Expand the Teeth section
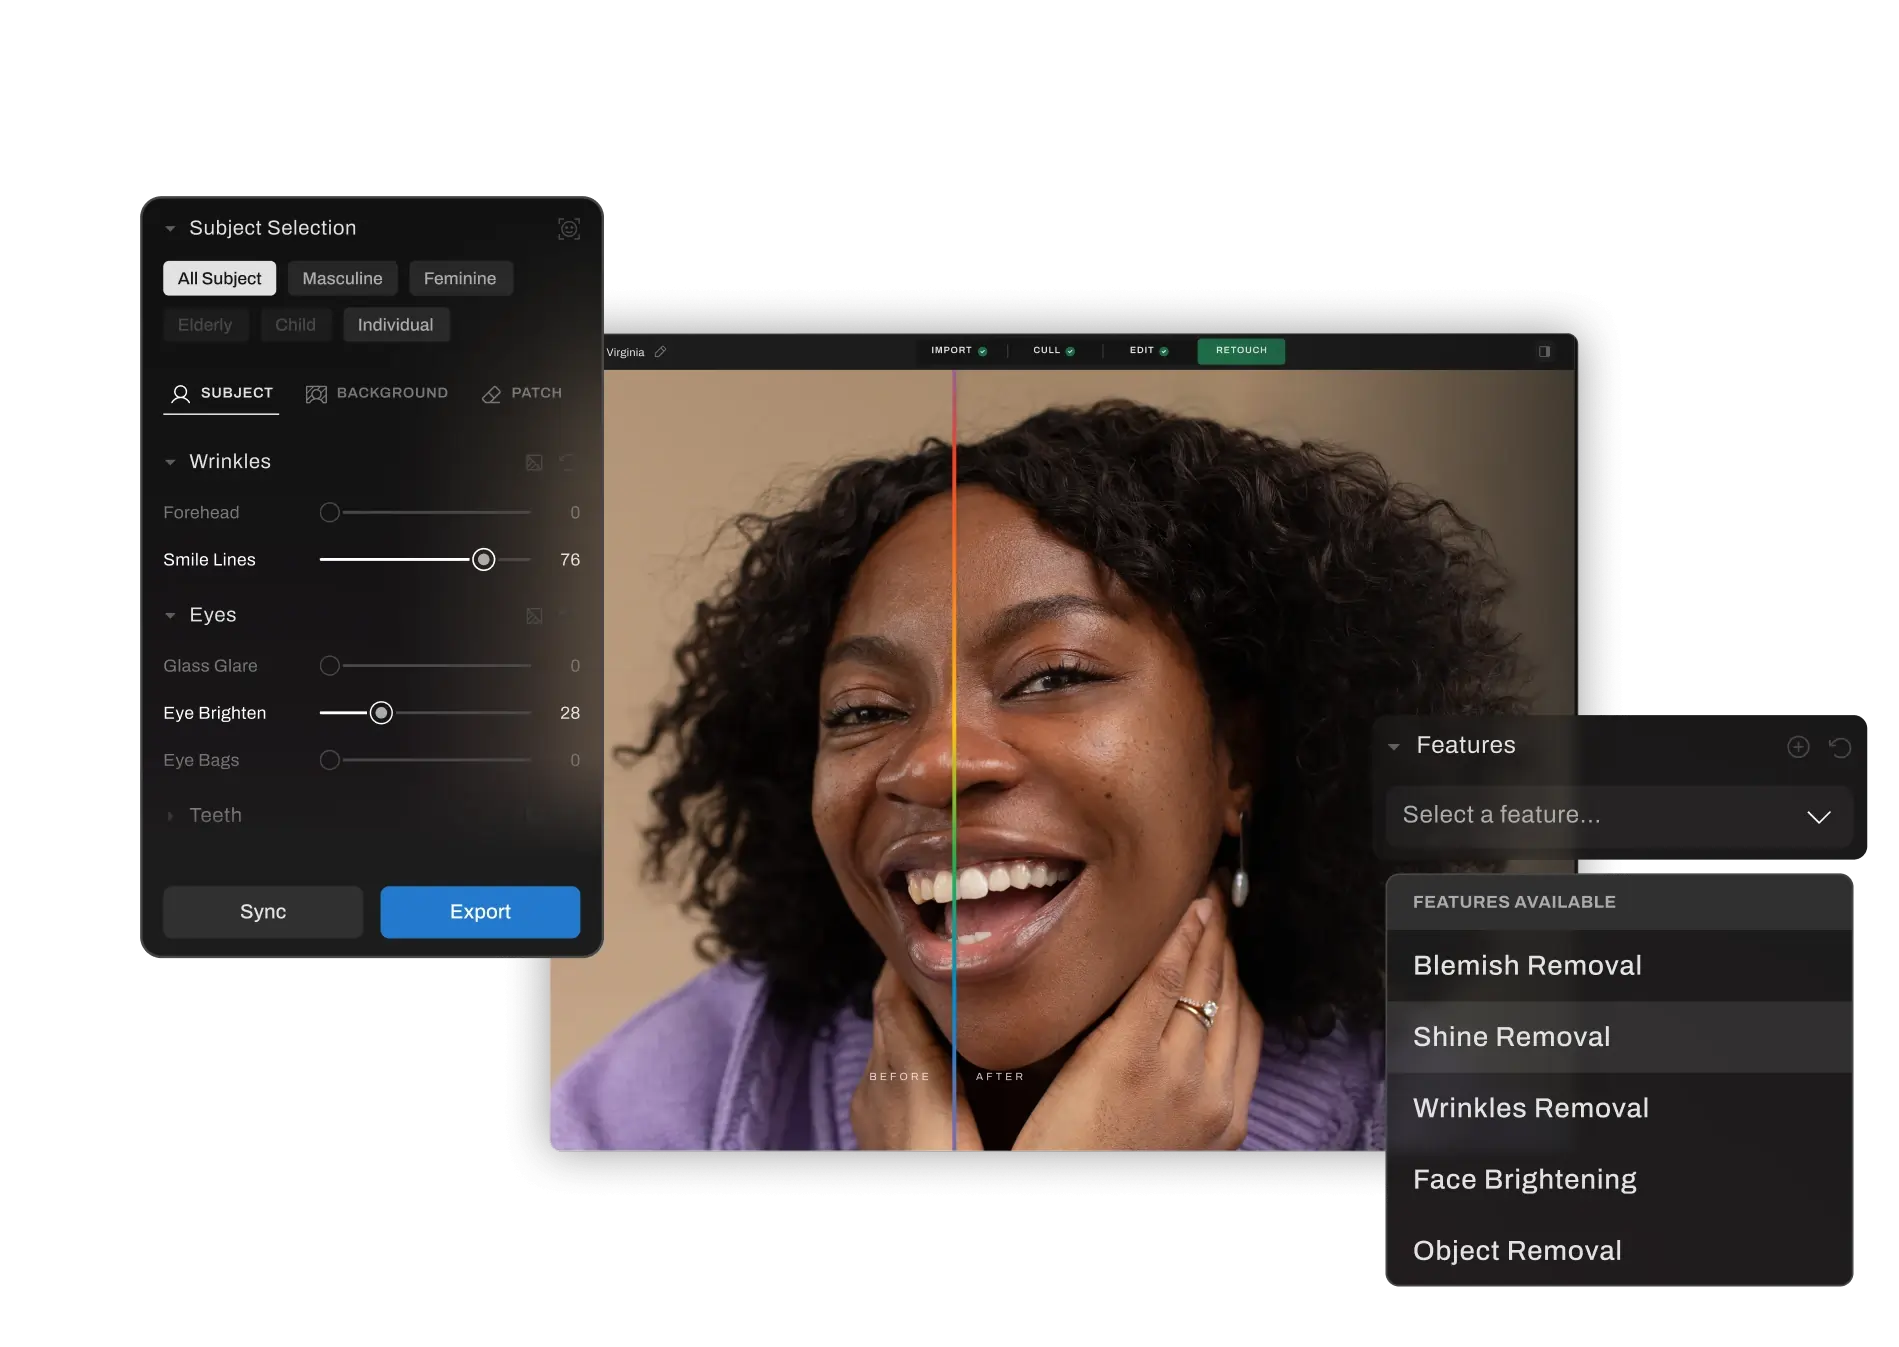The height and width of the screenshot is (1347, 1899). click(x=170, y=816)
